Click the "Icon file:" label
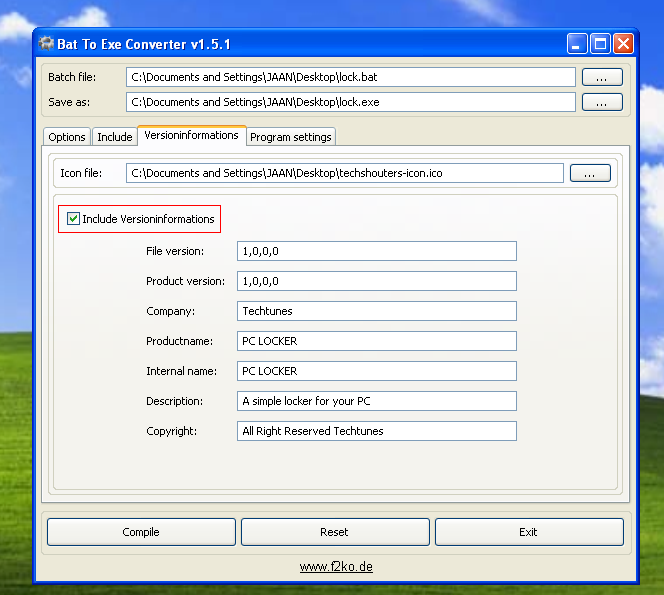Image resolution: width=664 pixels, height=595 pixels. [x=81, y=173]
